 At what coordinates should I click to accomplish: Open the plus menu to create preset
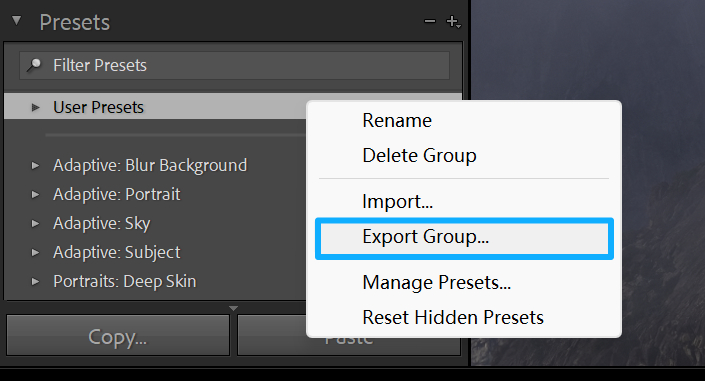pos(453,22)
